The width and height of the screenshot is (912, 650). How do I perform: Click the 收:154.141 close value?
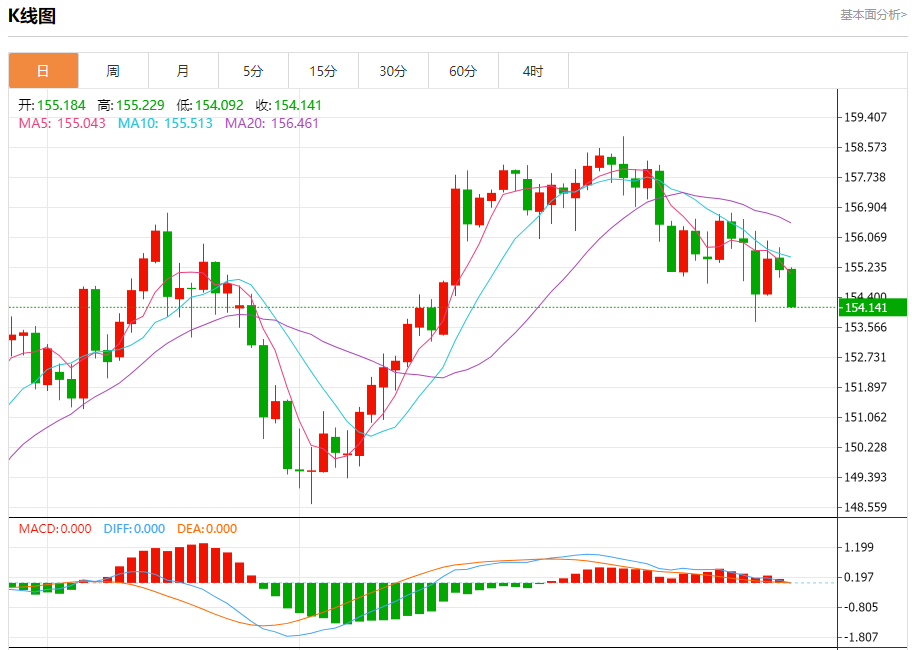[x=288, y=105]
